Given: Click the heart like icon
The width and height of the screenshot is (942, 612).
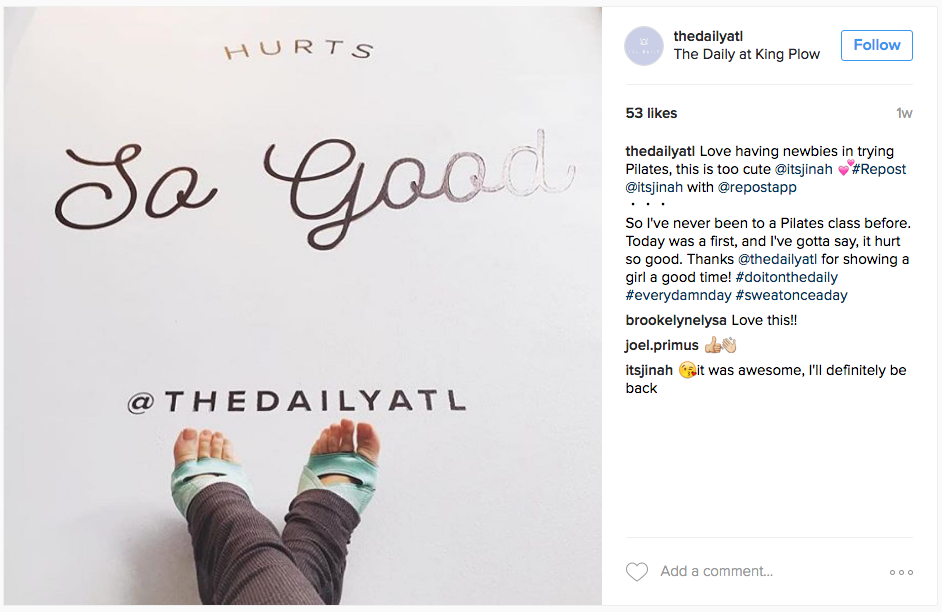Looking at the screenshot, I should [637, 571].
